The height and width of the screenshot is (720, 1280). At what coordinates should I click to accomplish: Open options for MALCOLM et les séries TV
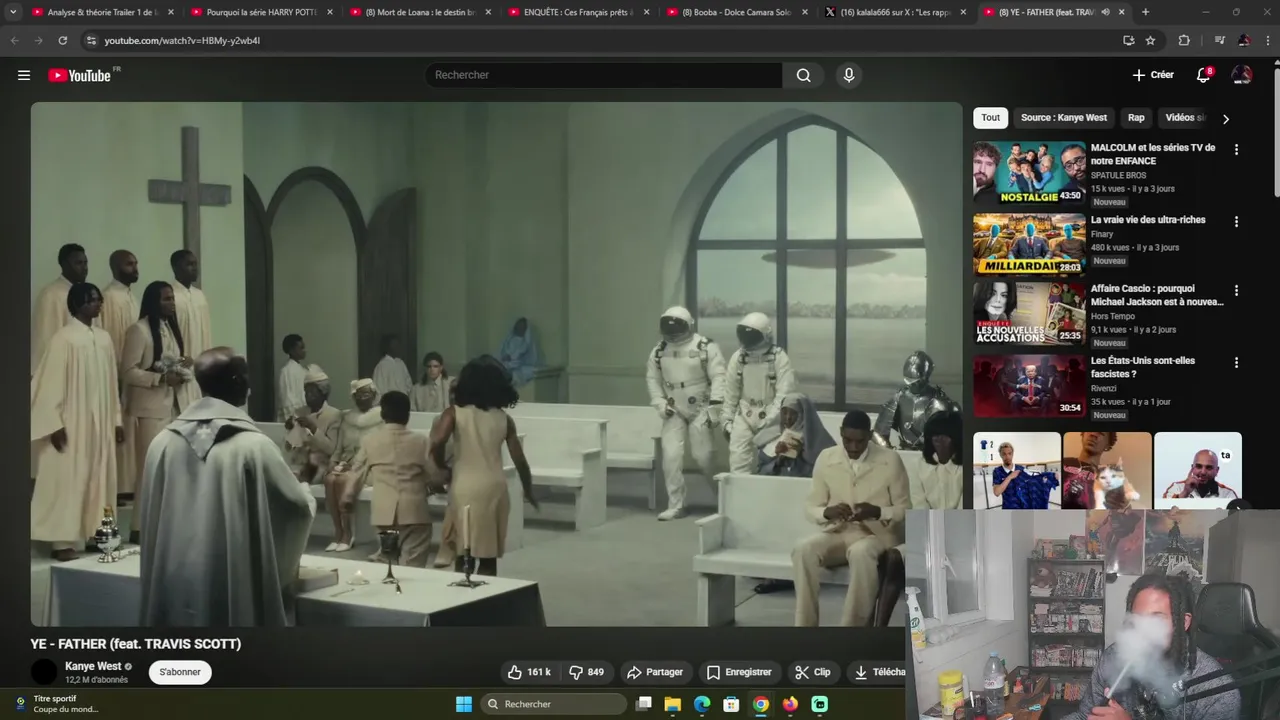(1236, 150)
